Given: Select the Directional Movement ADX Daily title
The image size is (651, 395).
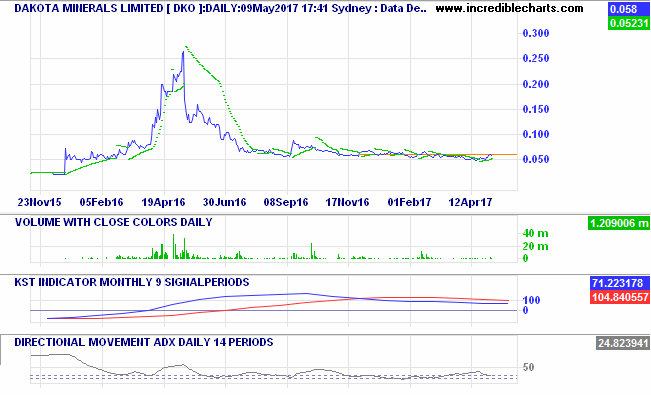Looking at the screenshot, I should point(144,342).
